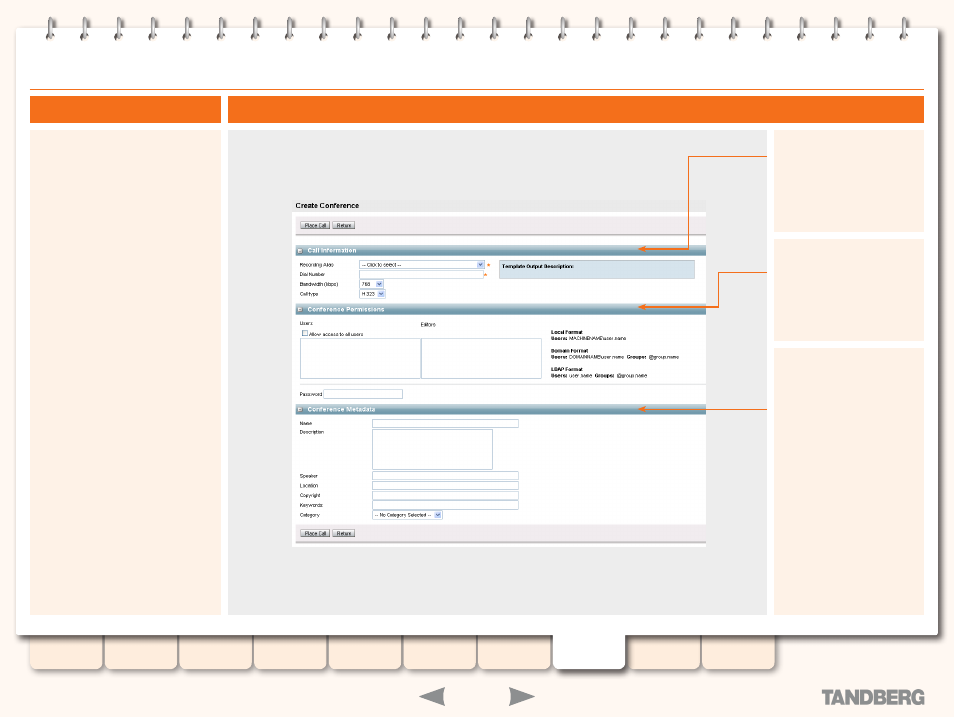Click the bottom Place Call button
The image size is (954, 717).
point(315,533)
